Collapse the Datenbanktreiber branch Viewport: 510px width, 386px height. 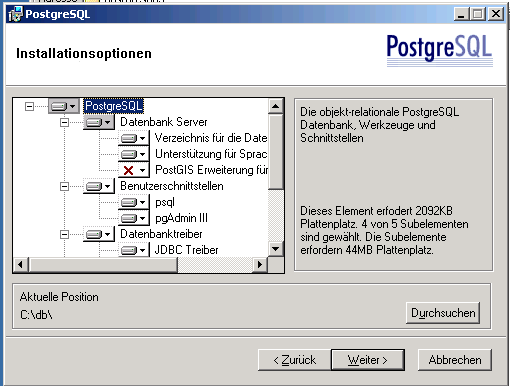[x=64, y=234]
